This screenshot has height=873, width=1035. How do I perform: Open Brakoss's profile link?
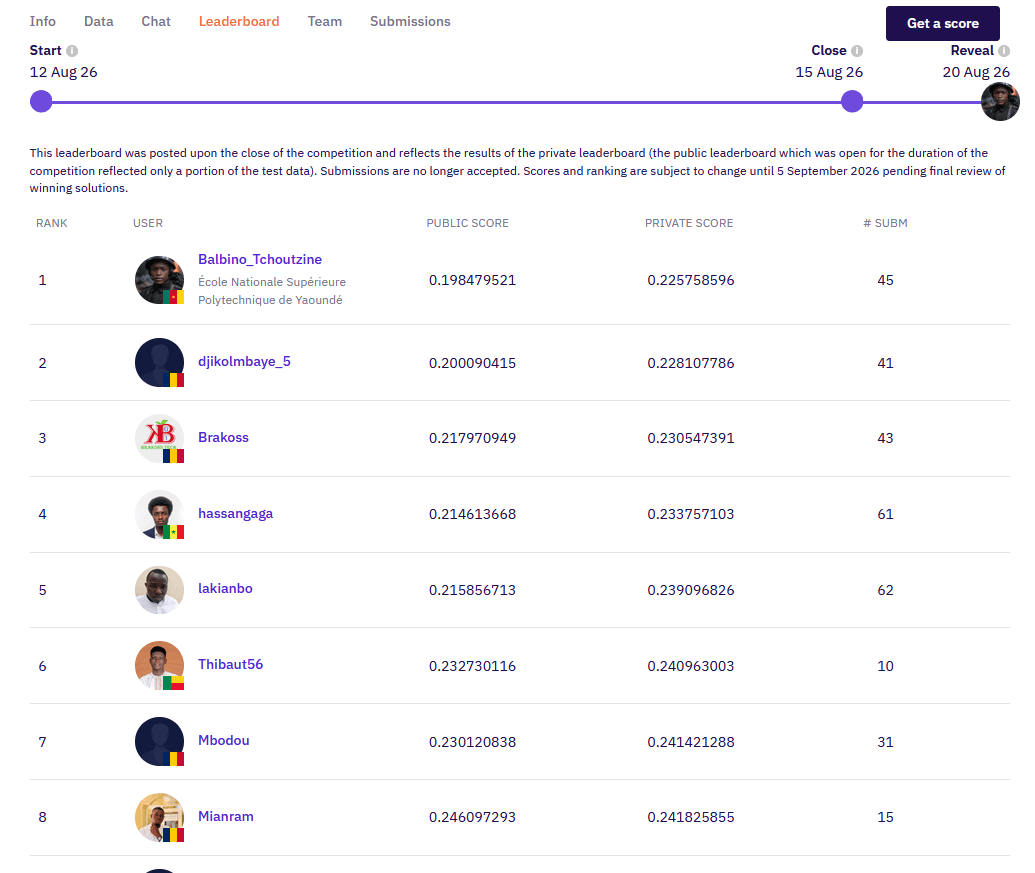223,437
